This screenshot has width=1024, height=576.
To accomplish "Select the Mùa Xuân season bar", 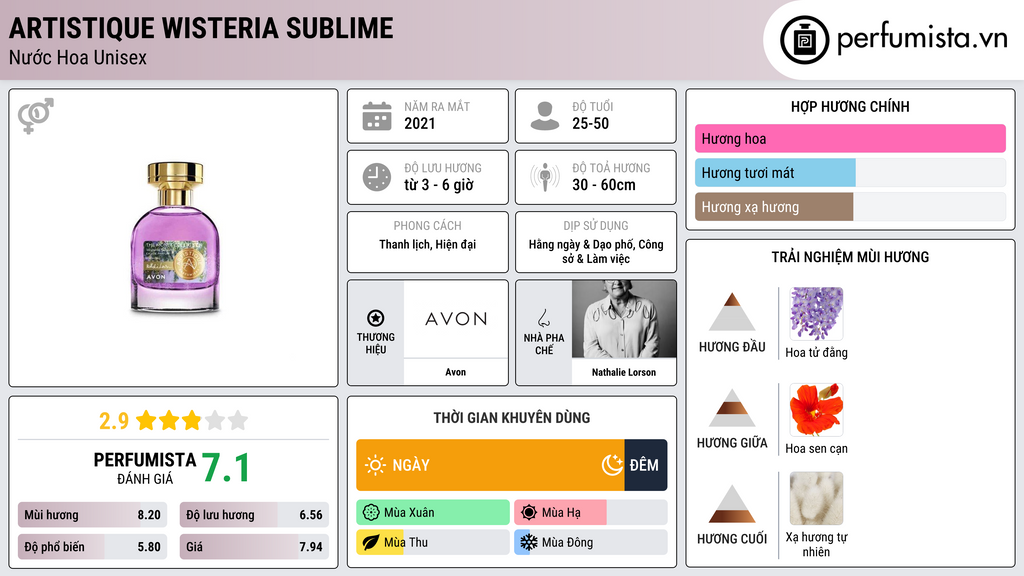I will pos(433,513).
